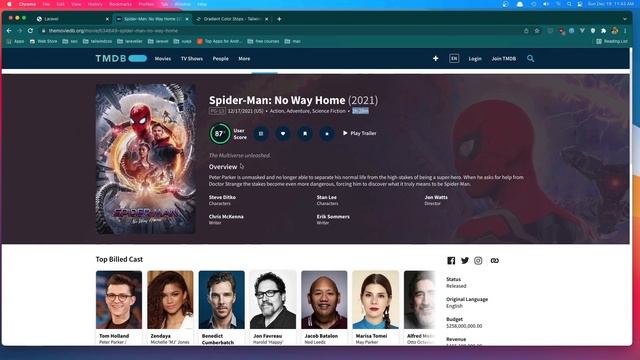This screenshot has height=360, width=640.
Task: Open the movie's Instagram icon
Action: click(478, 260)
